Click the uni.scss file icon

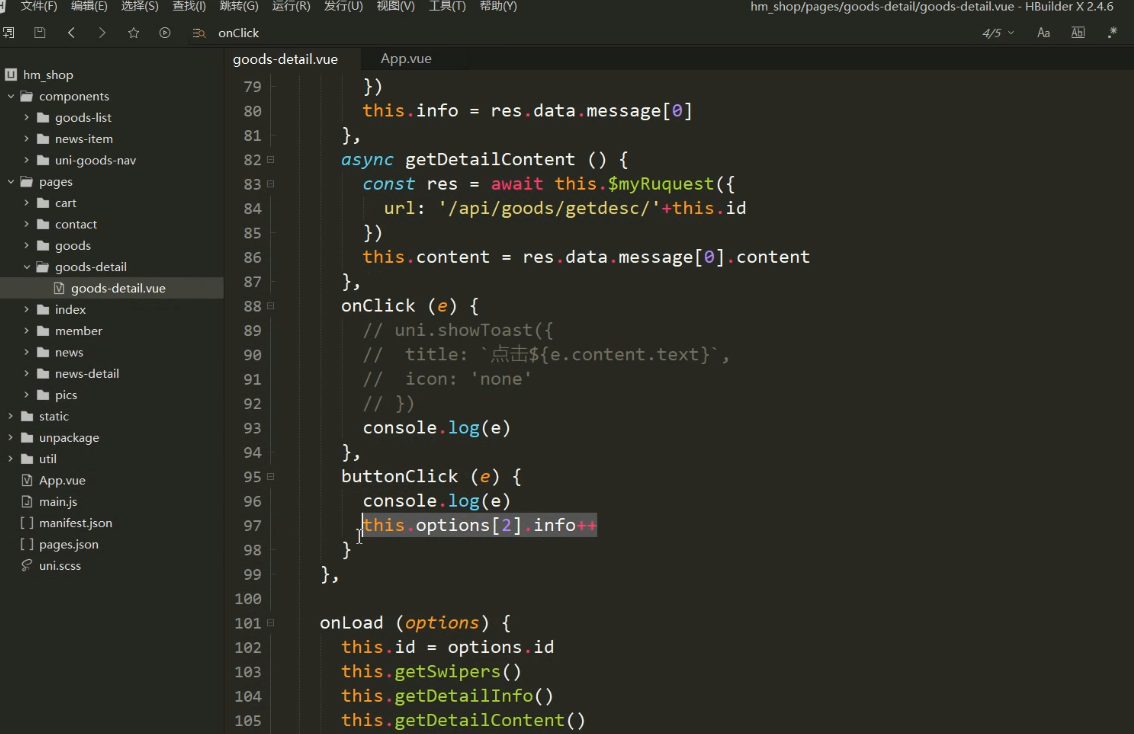[x=27, y=566]
